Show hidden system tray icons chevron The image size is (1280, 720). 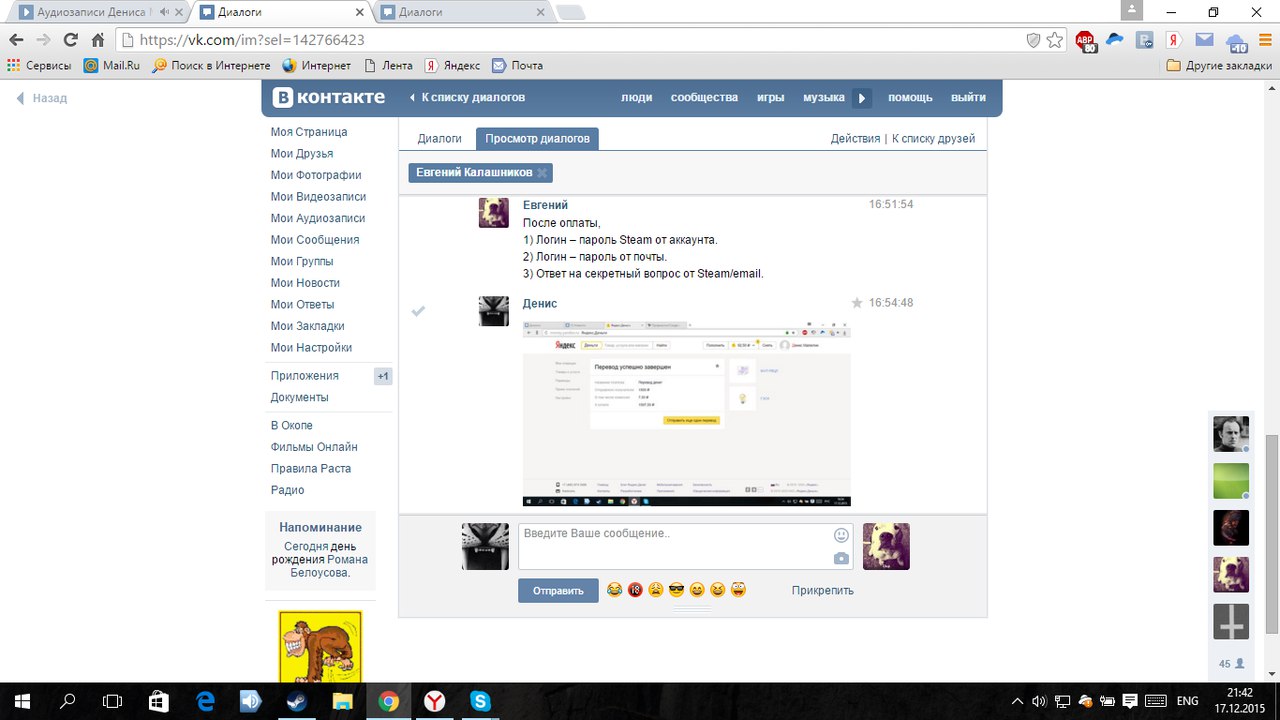point(1017,701)
